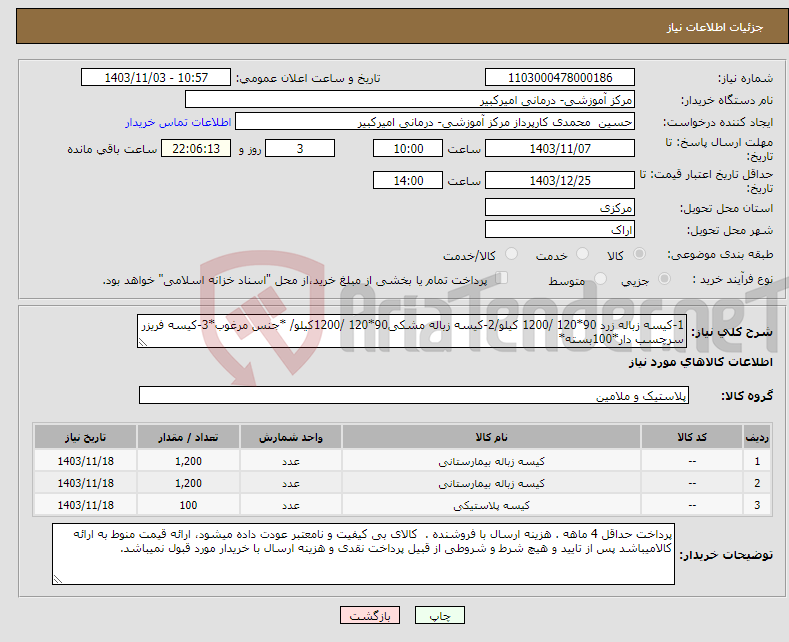789x642 pixels.
Task: Click the need number field 1103000478000186
Action: coord(560,77)
